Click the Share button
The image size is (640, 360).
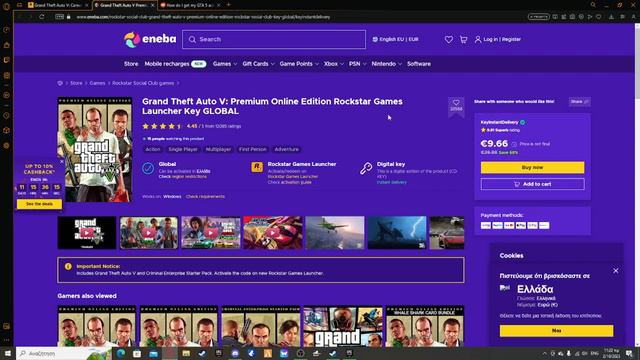580,102
